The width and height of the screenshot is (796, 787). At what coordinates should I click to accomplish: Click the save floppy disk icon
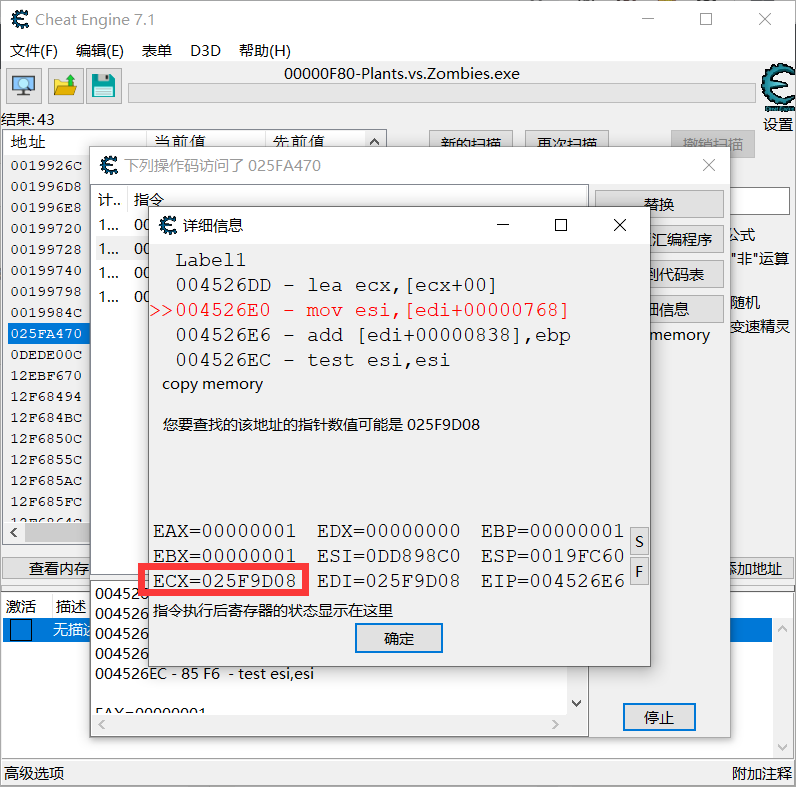click(x=104, y=86)
